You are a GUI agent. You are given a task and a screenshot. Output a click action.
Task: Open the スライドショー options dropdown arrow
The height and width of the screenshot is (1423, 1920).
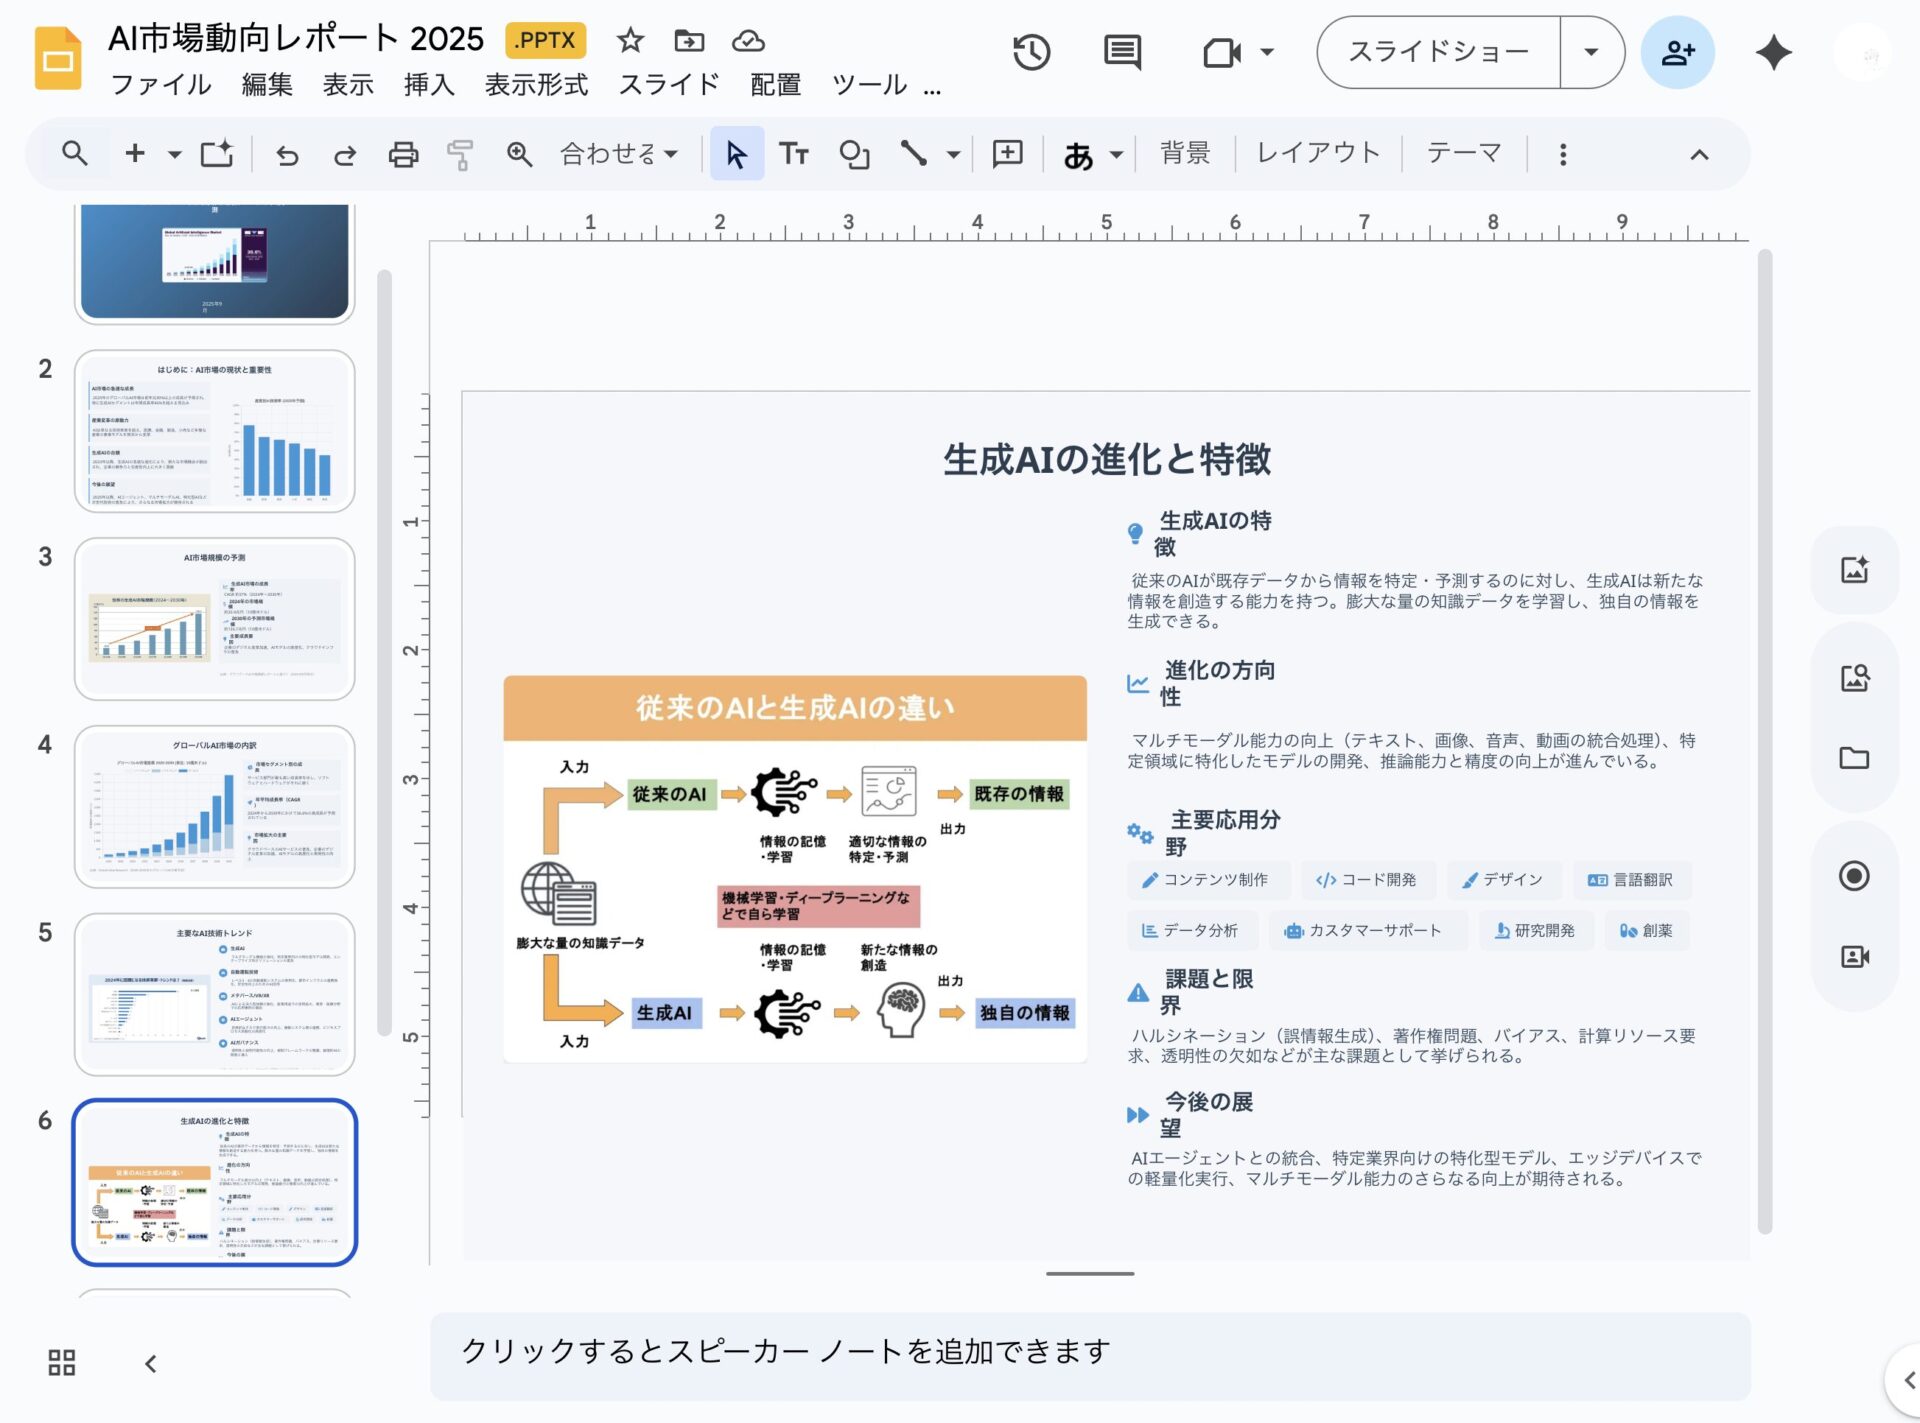tap(1591, 52)
